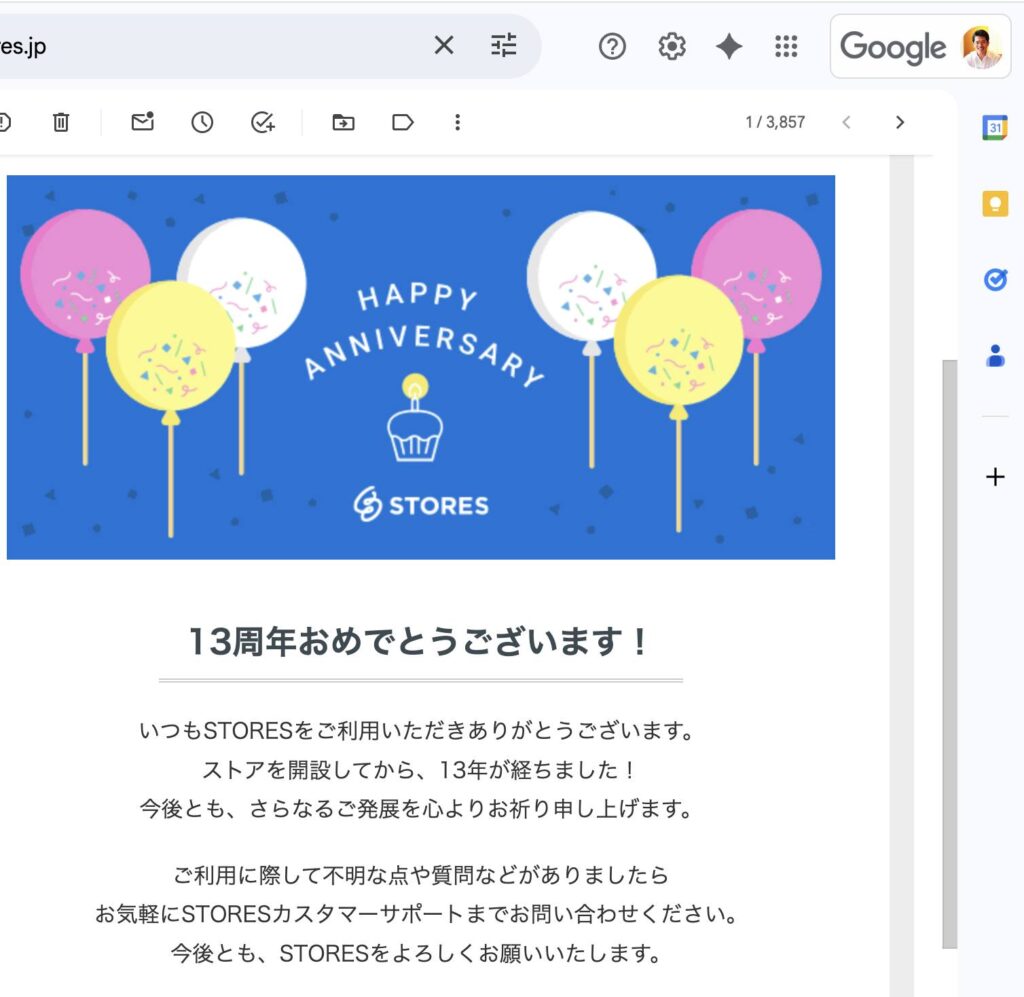Open Google Keep side panel
Viewport: 1024px width, 997px height.
(994, 204)
